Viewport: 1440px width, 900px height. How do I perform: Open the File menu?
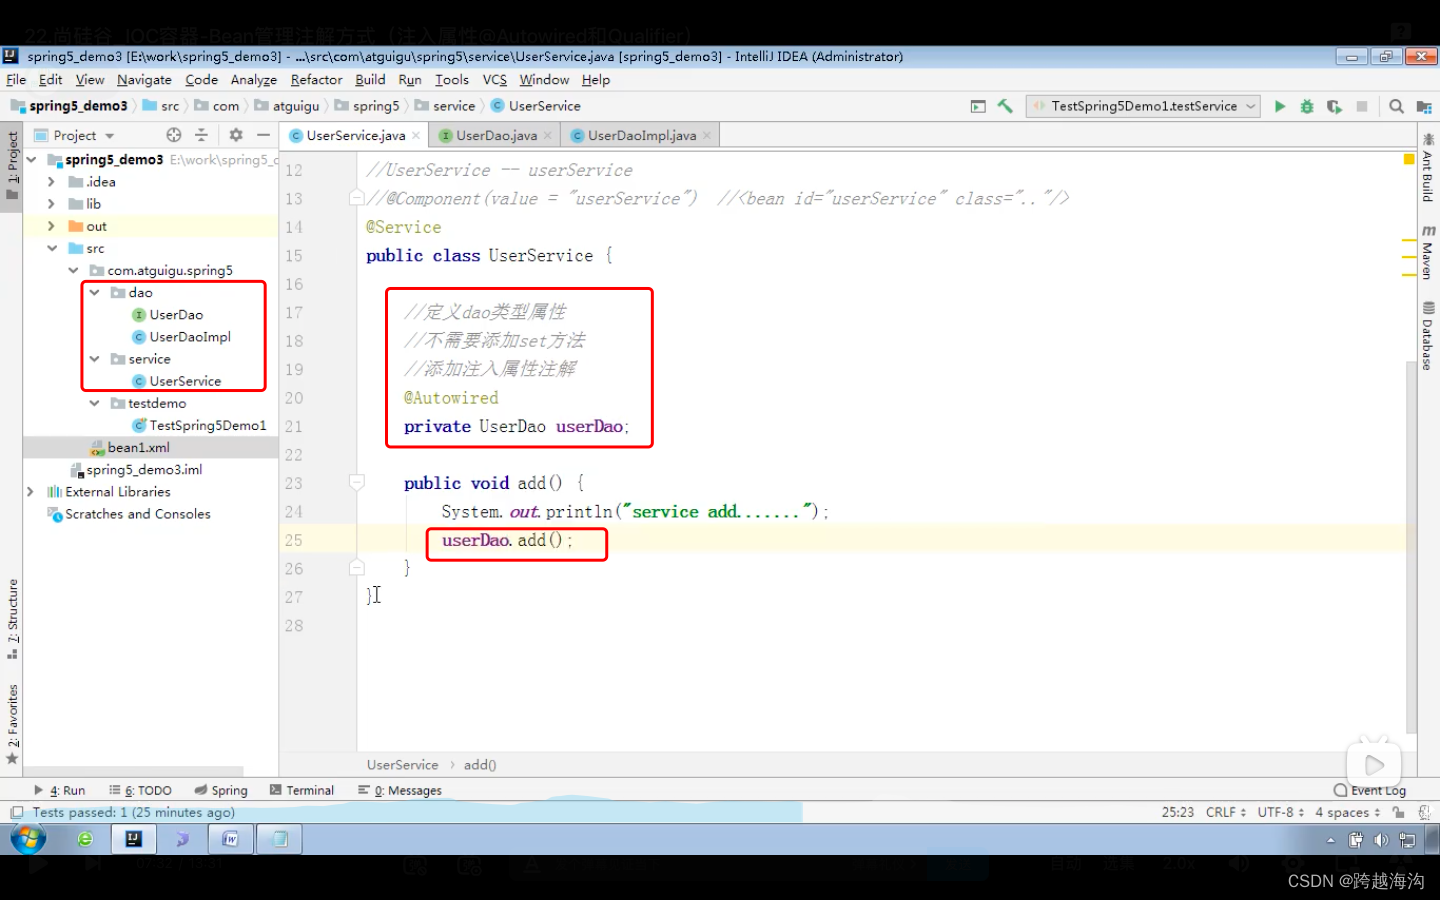pos(16,80)
